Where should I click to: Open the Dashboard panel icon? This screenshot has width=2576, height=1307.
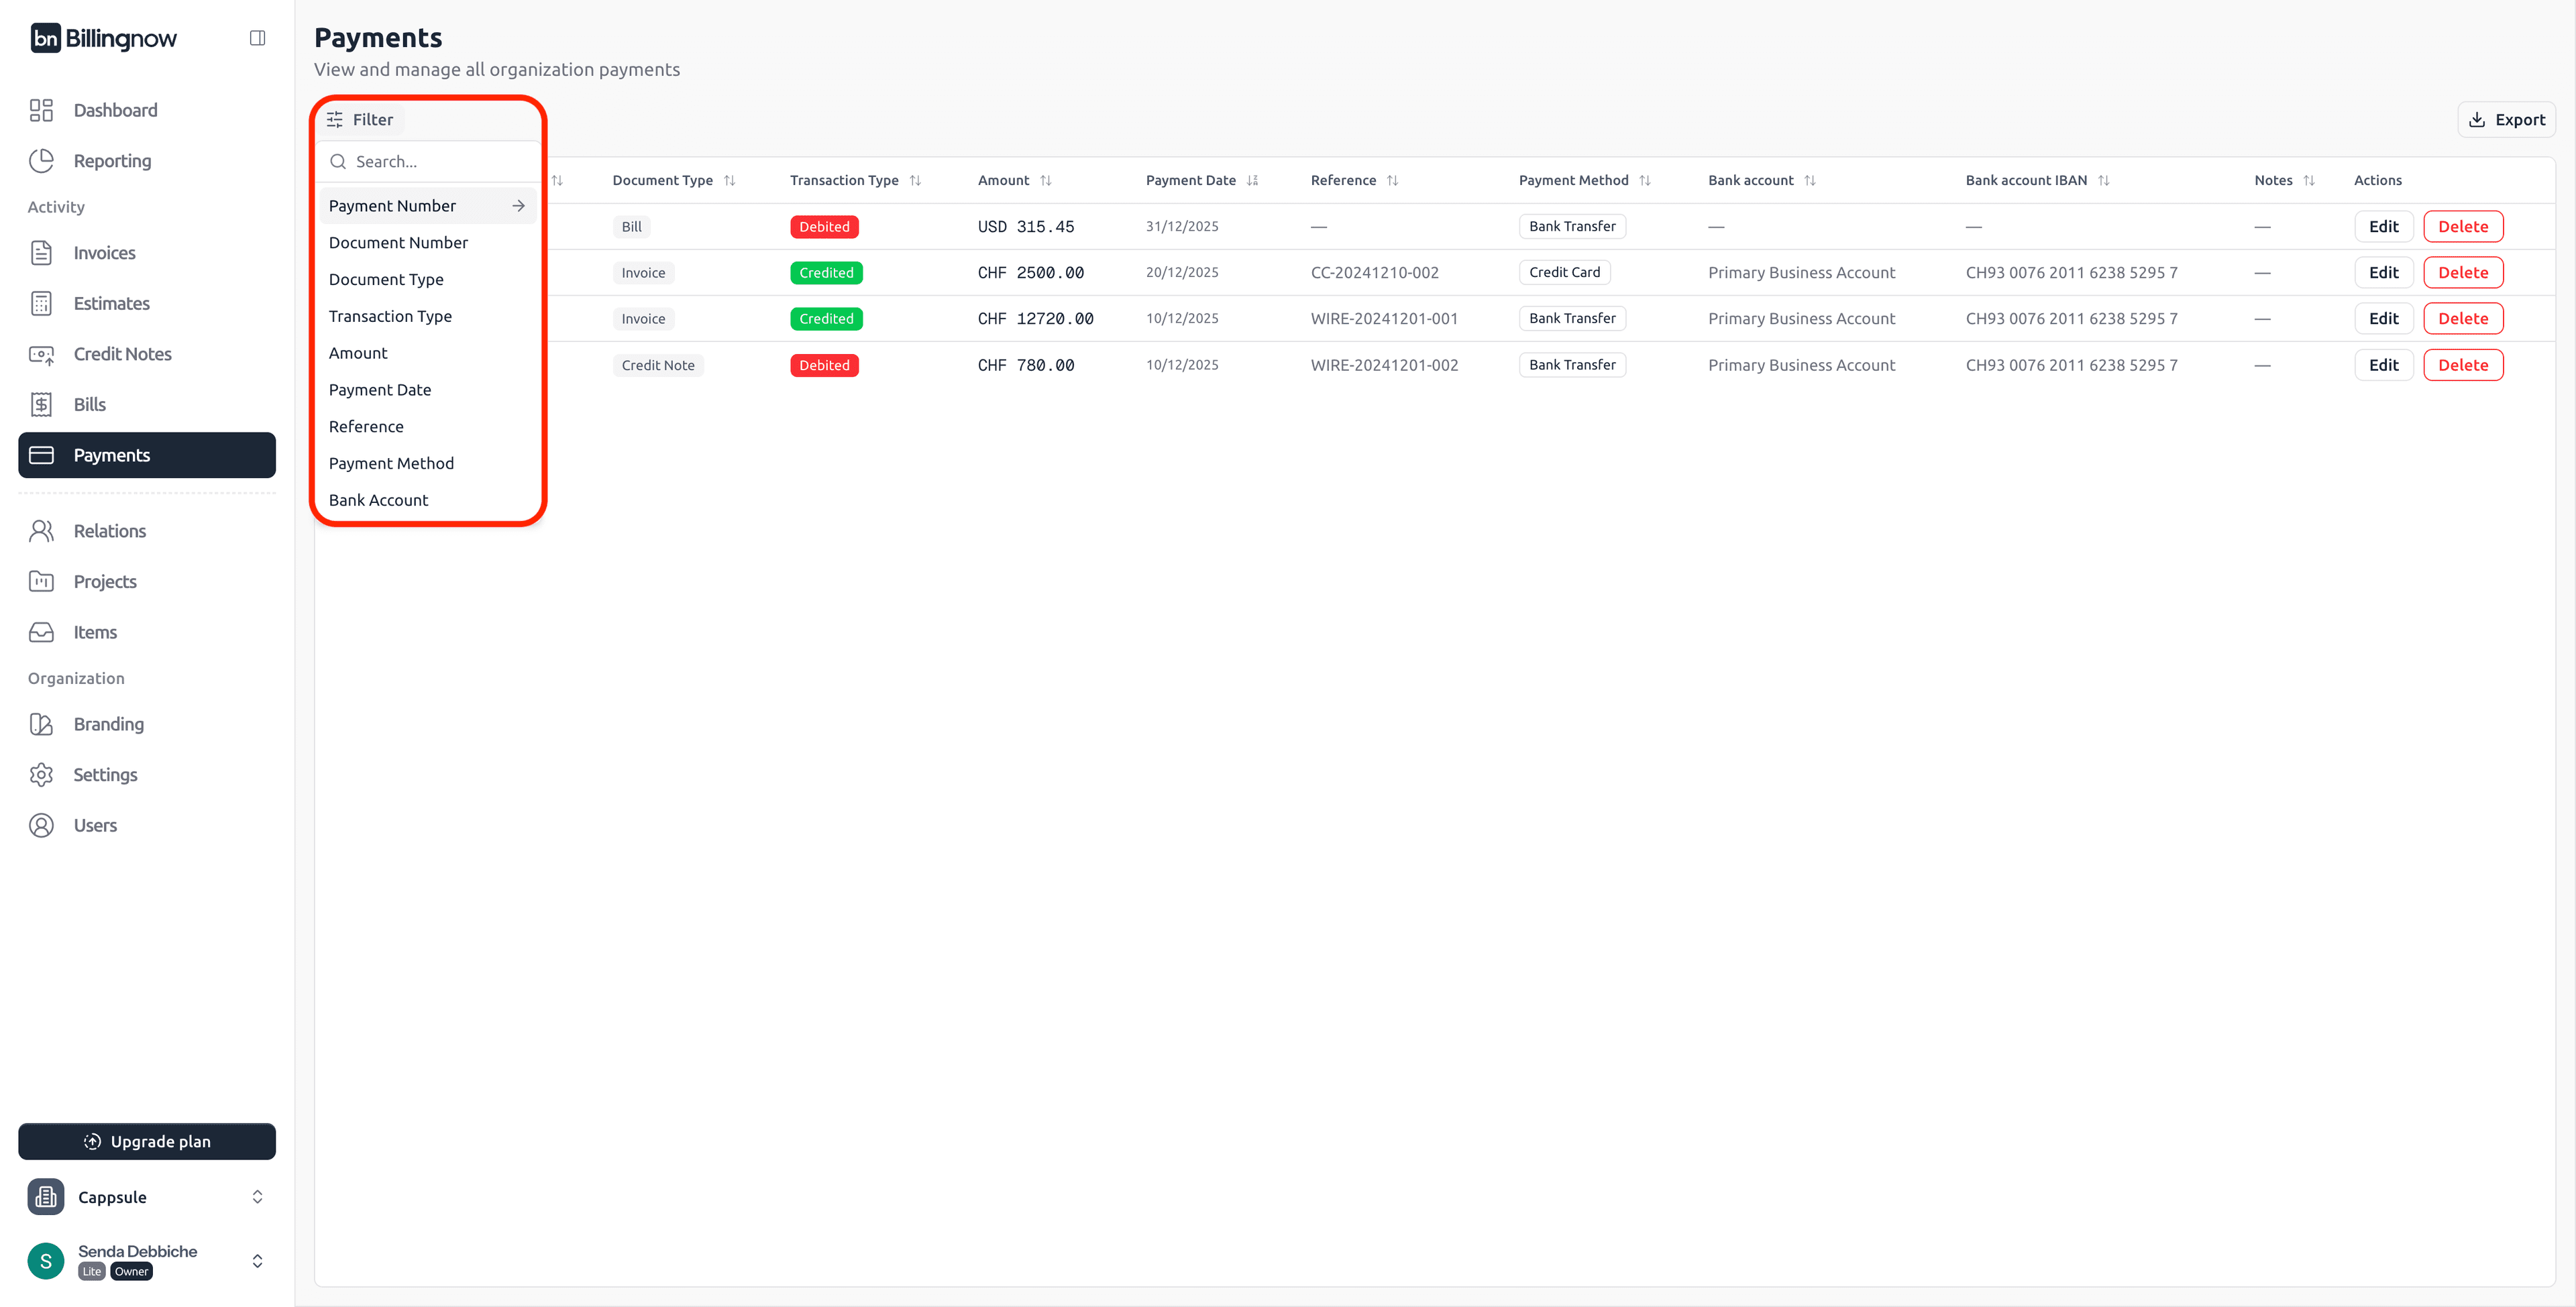point(41,110)
